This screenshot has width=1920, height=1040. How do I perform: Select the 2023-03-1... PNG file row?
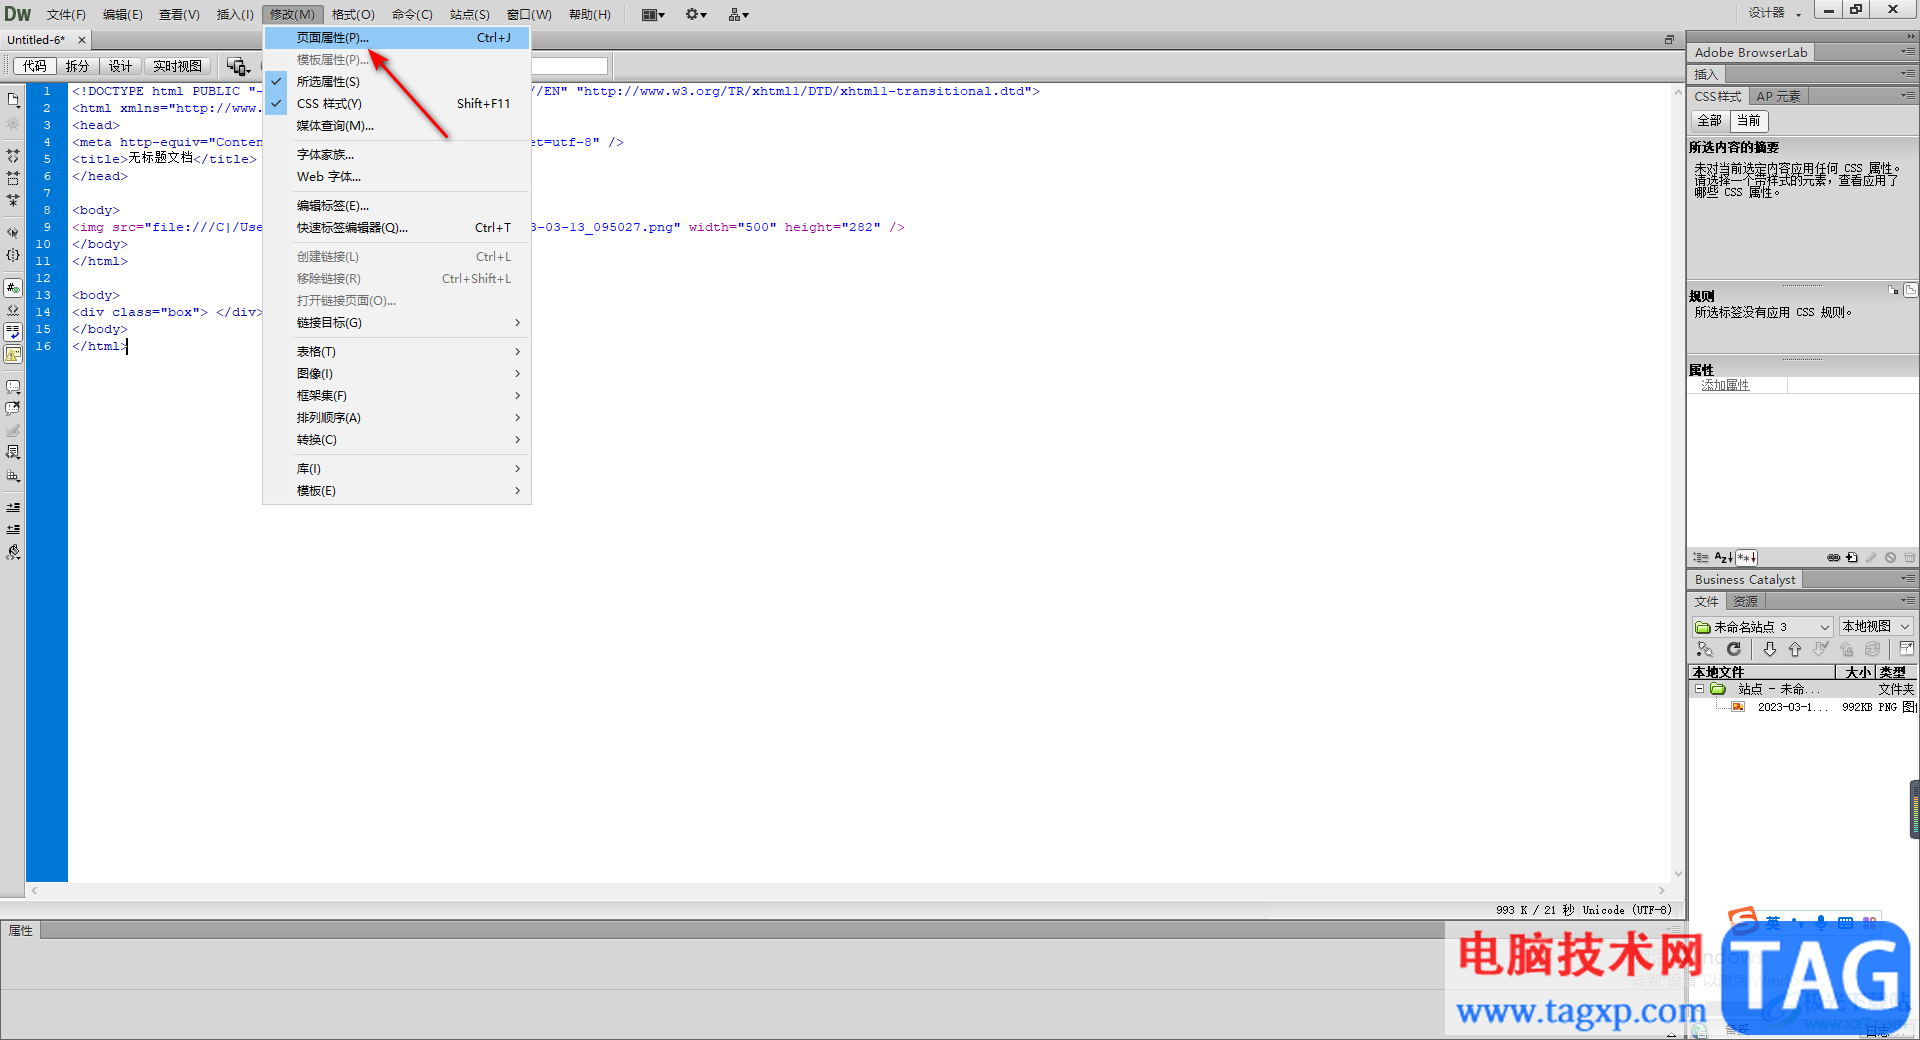point(1801,707)
